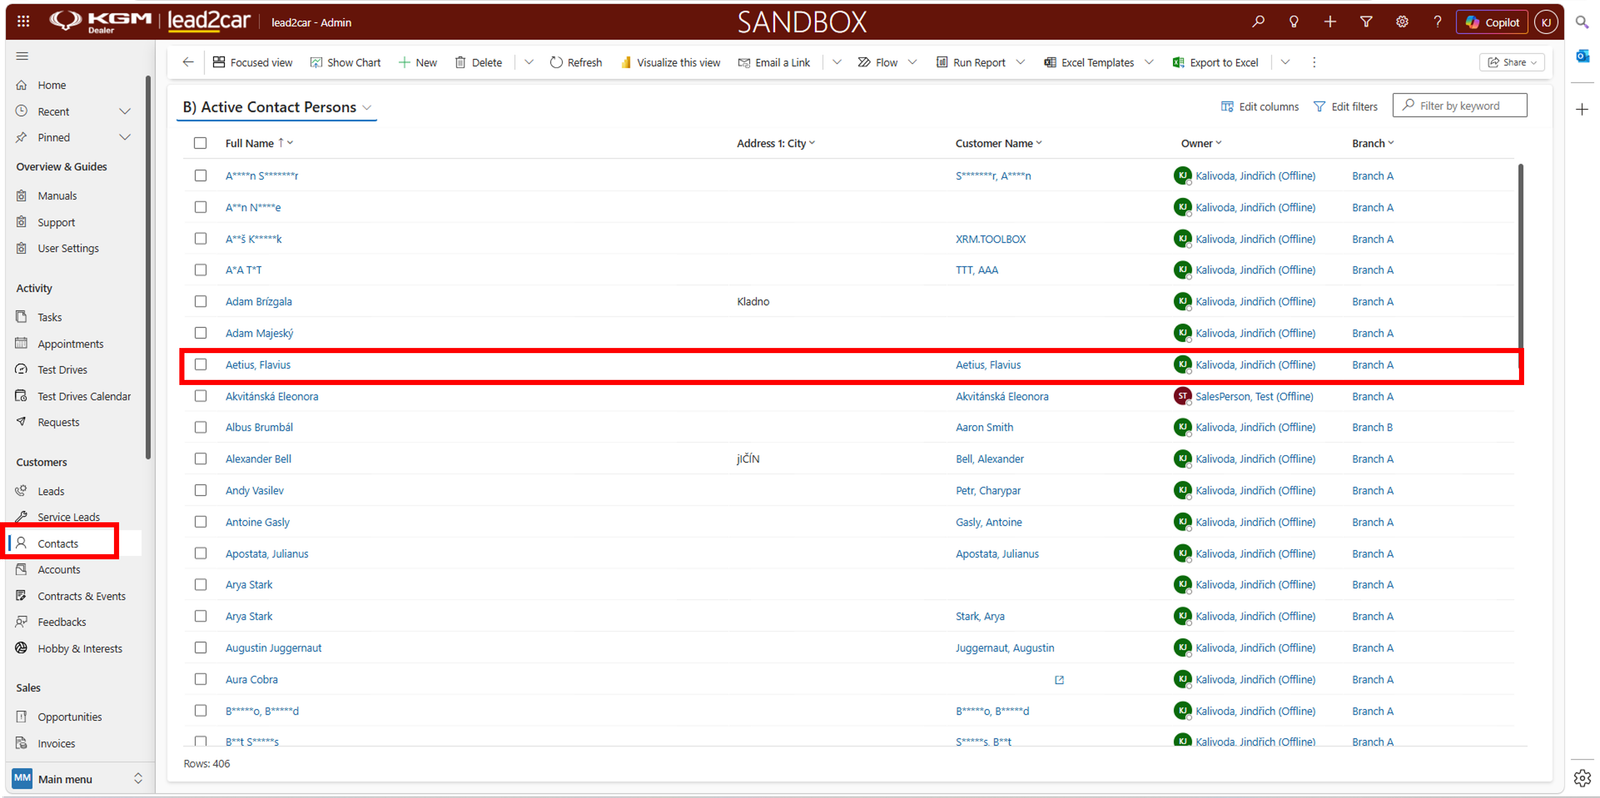The image size is (1600, 798).
Task: Open settings gear in top bar
Action: coord(1402,21)
